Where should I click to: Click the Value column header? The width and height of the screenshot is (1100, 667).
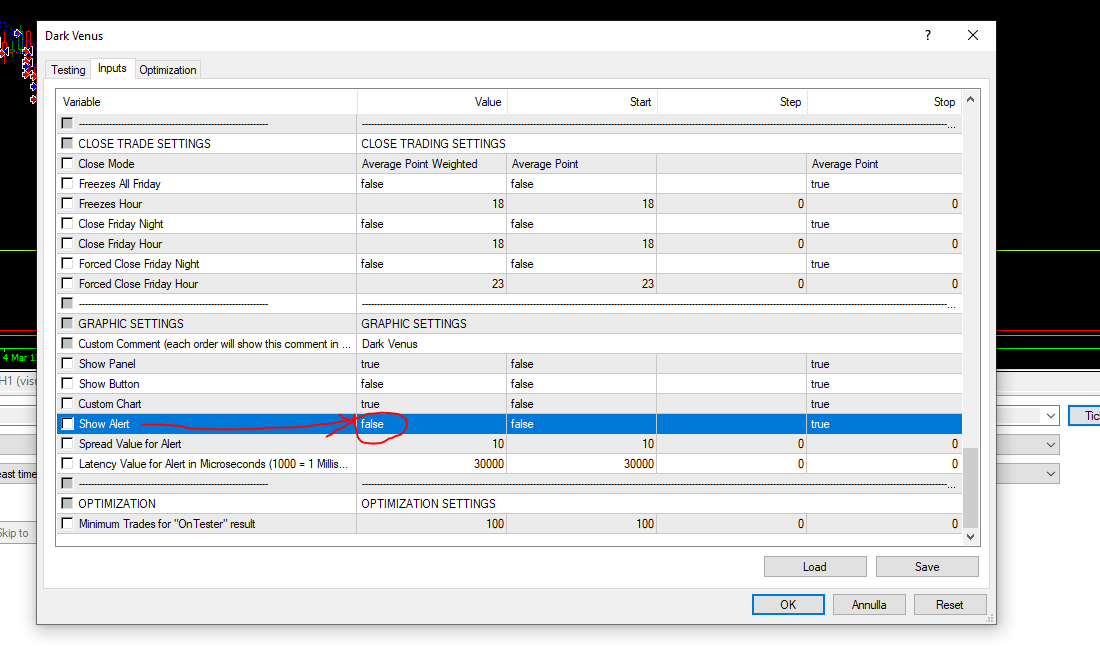coord(432,102)
